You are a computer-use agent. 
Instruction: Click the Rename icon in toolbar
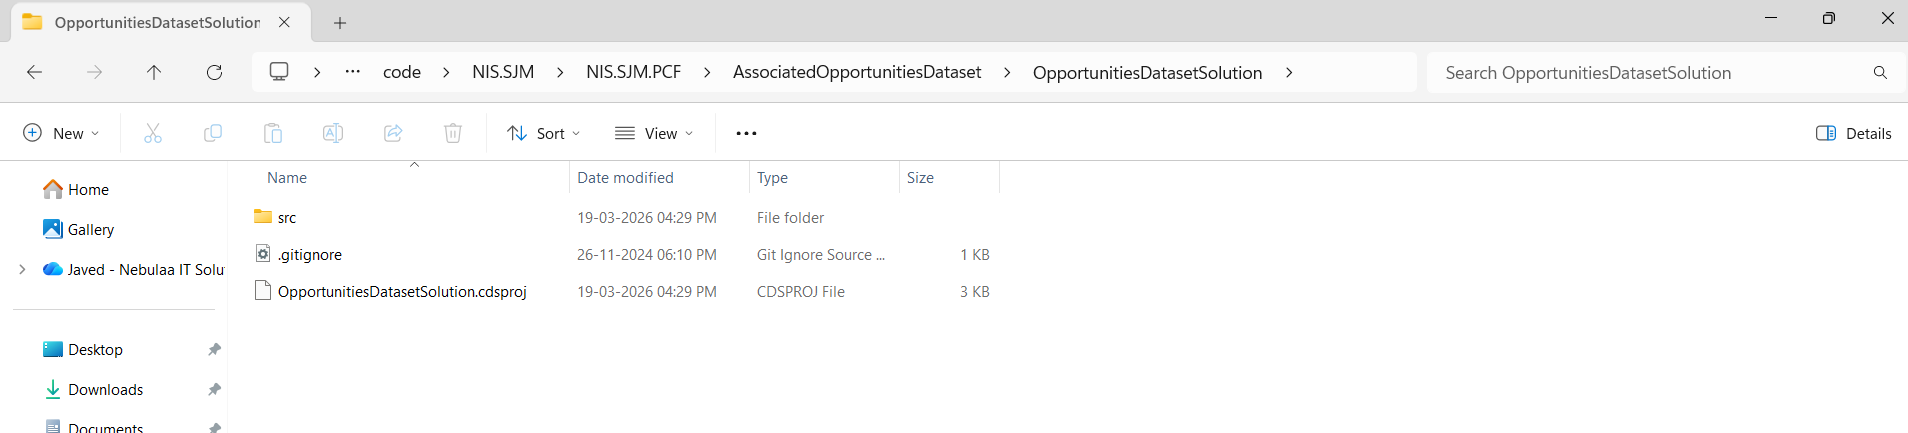click(333, 133)
